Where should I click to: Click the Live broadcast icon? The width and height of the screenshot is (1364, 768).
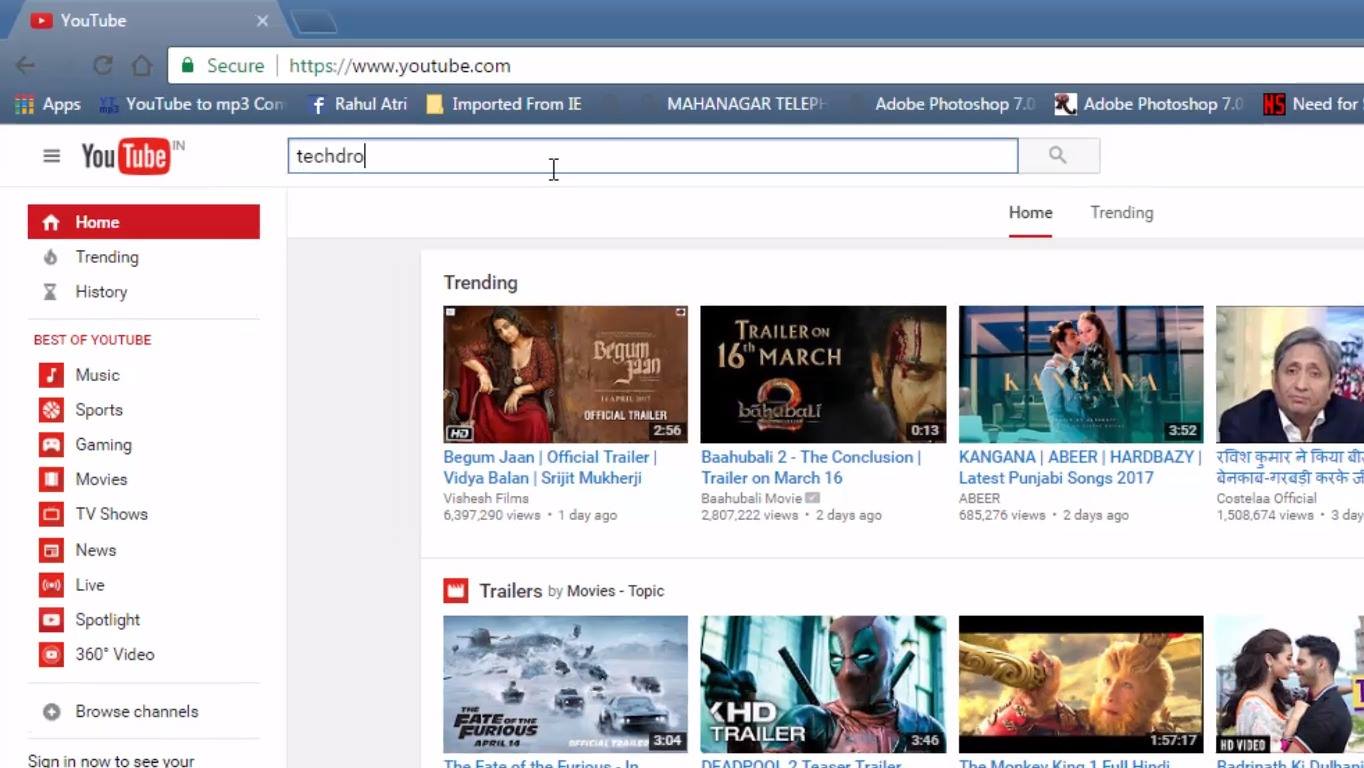click(x=51, y=585)
